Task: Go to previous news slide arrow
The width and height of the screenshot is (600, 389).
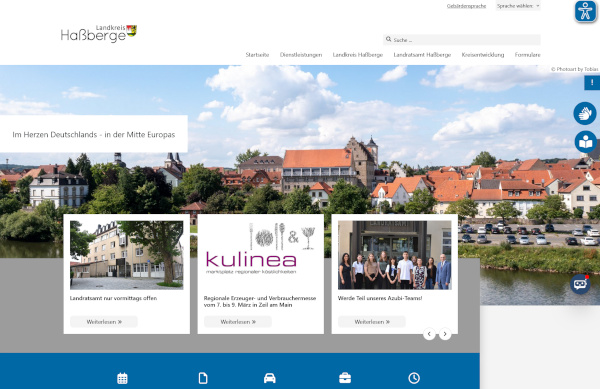Action: pyautogui.click(x=429, y=334)
